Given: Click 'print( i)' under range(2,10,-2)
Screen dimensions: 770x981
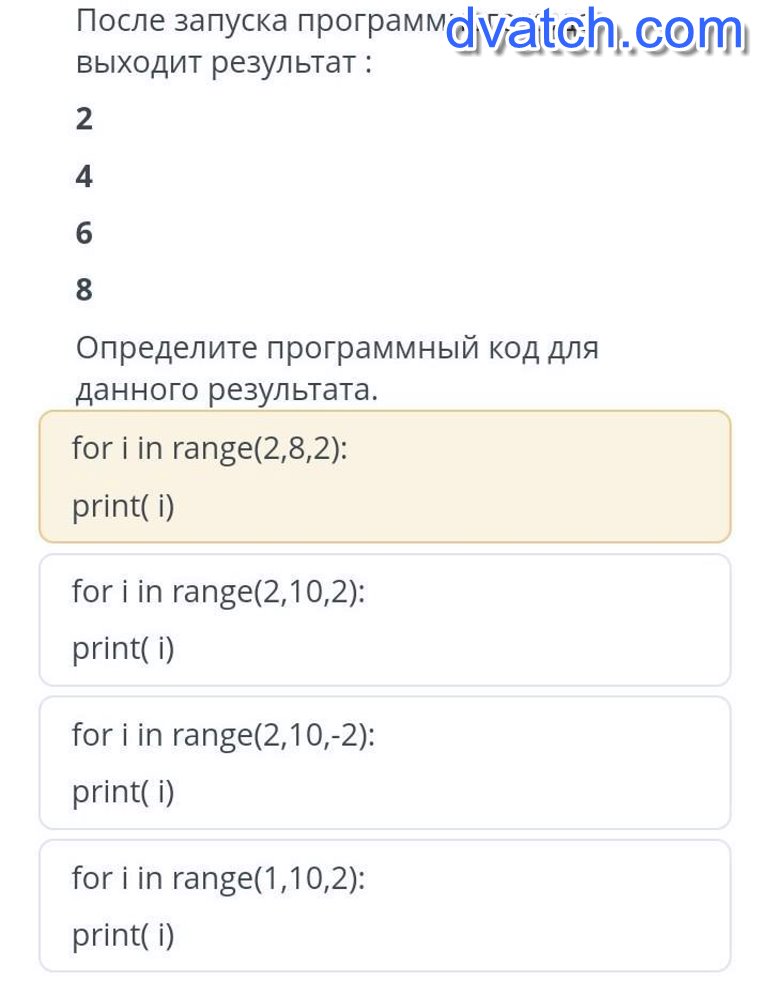Looking at the screenshot, I should [x=123, y=792].
